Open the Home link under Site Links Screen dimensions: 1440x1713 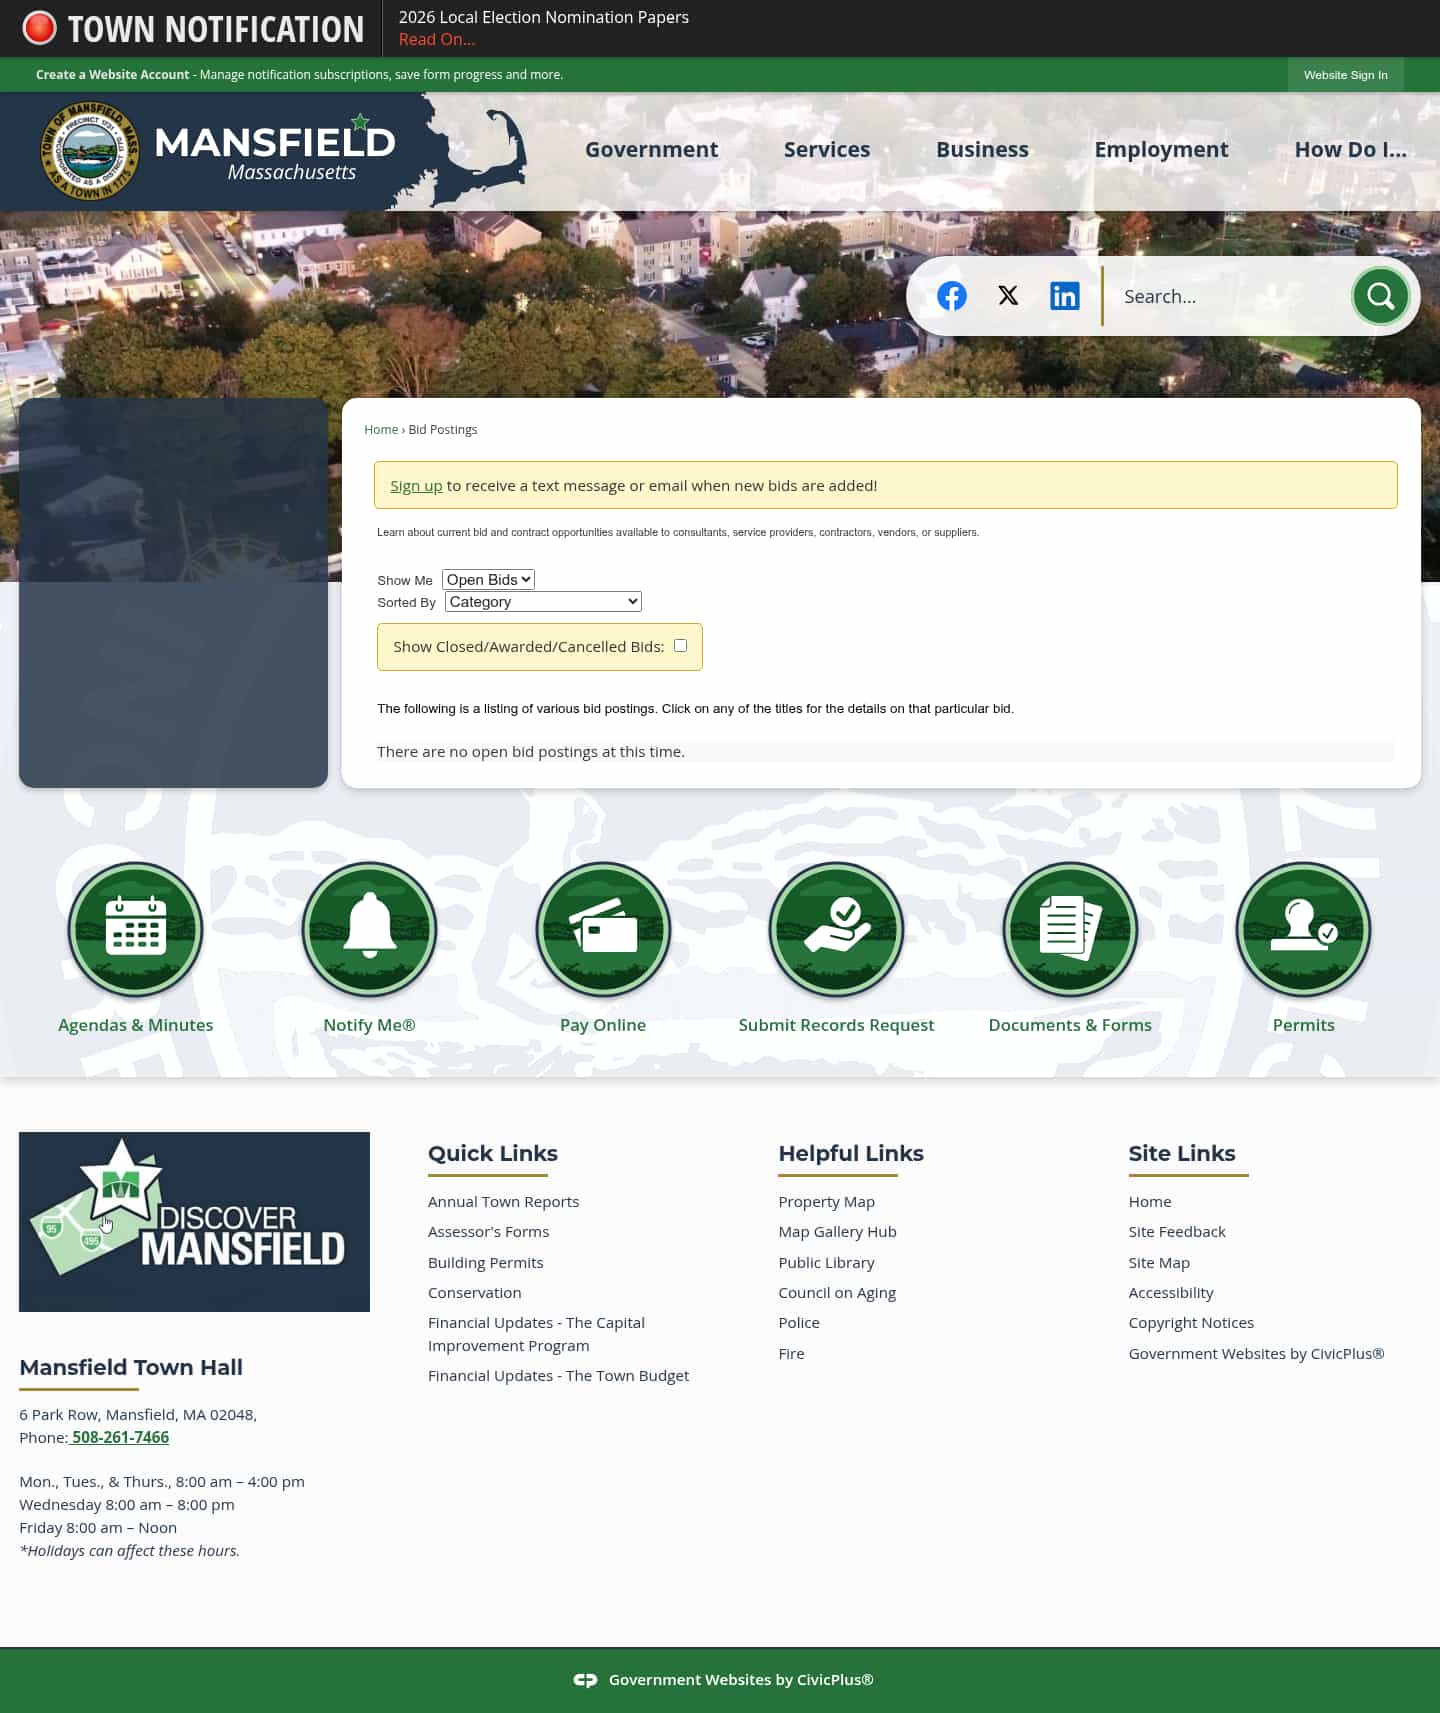[1150, 1202]
